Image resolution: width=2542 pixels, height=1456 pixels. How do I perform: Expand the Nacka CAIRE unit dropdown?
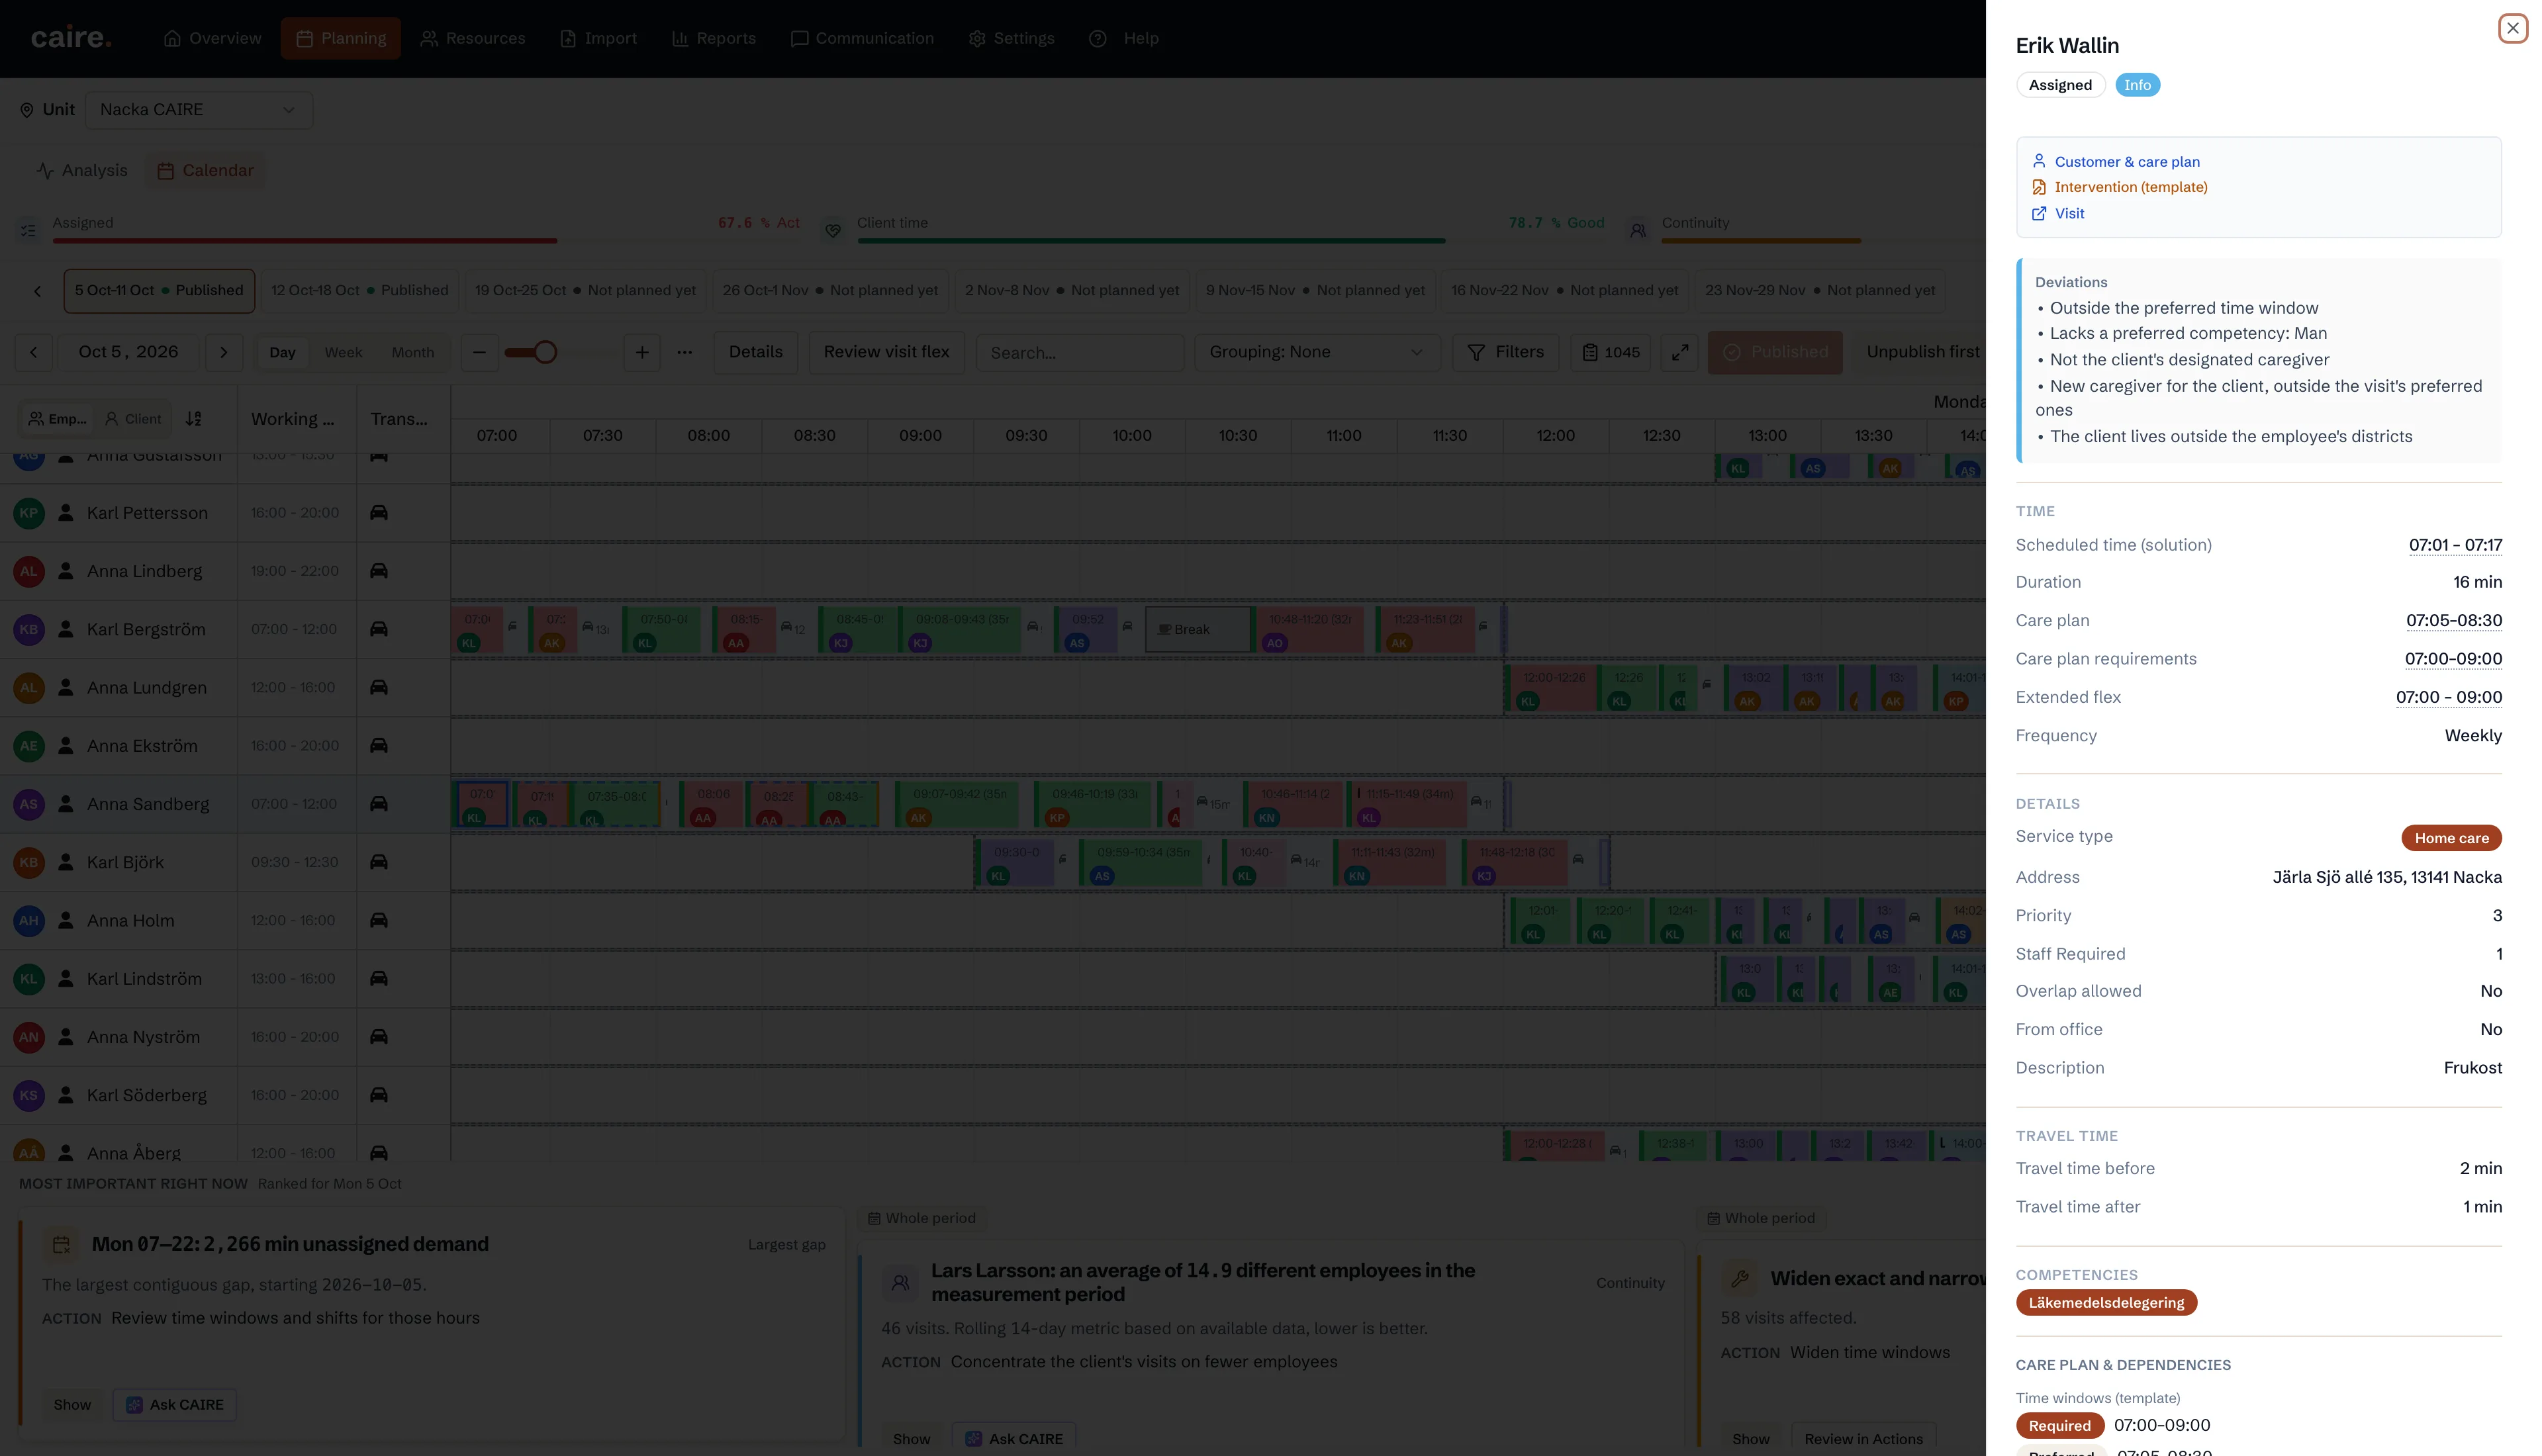199,110
